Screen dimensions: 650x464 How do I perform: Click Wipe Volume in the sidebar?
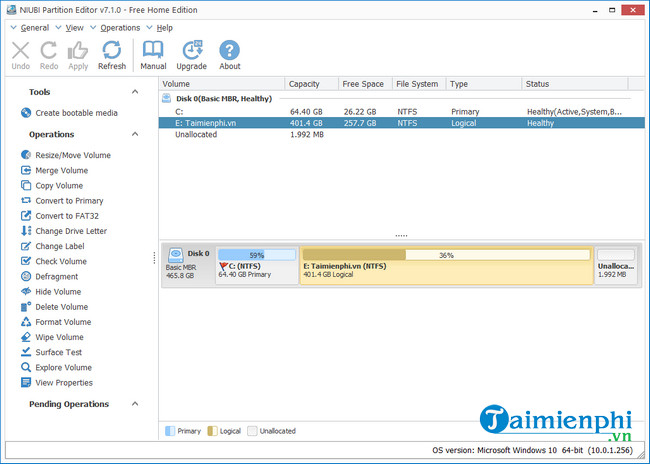click(58, 337)
